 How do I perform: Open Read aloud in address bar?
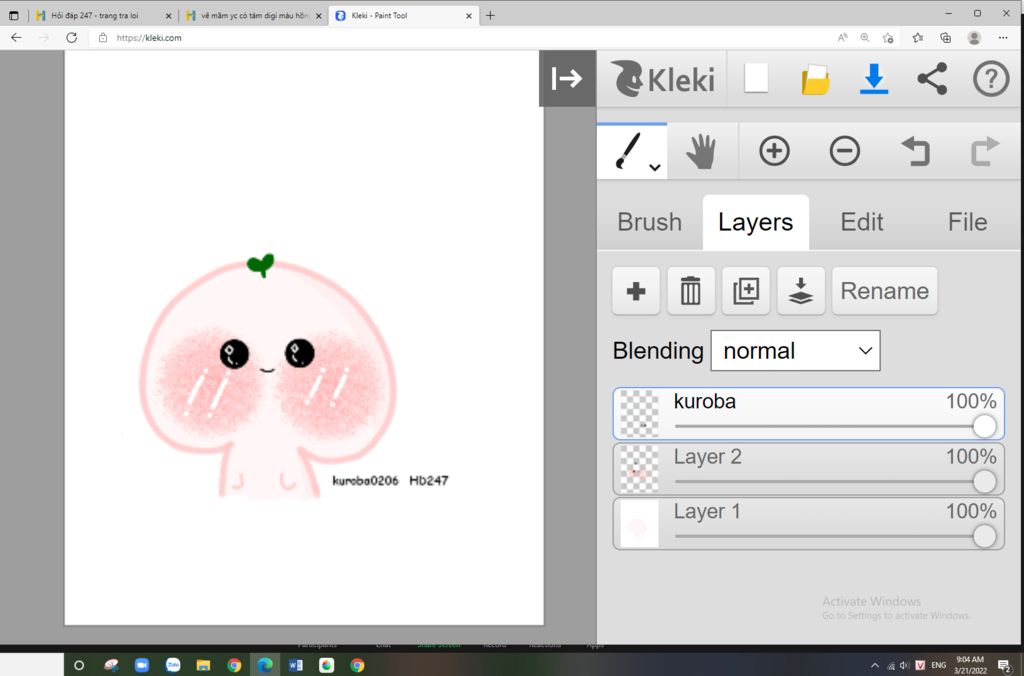pyautogui.click(x=842, y=38)
